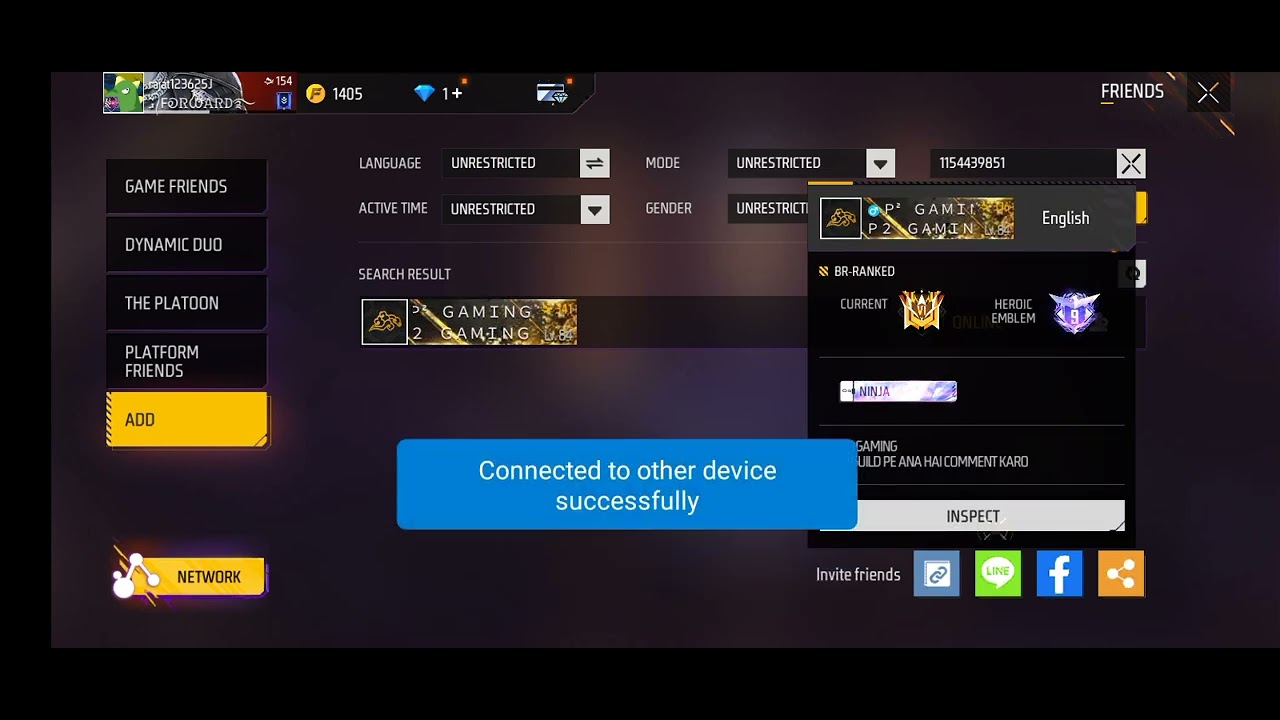Swap language using the arrows icon
This screenshot has height=720, width=1280.
[595, 163]
